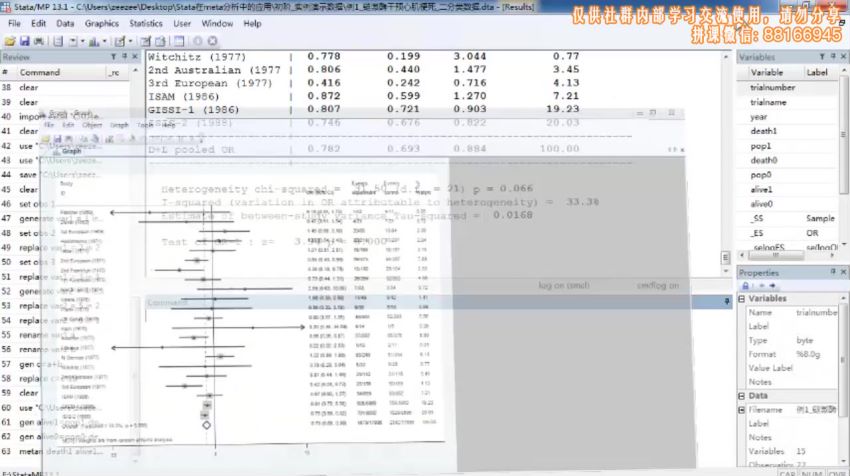Click Review command 38 clear

coord(65,88)
